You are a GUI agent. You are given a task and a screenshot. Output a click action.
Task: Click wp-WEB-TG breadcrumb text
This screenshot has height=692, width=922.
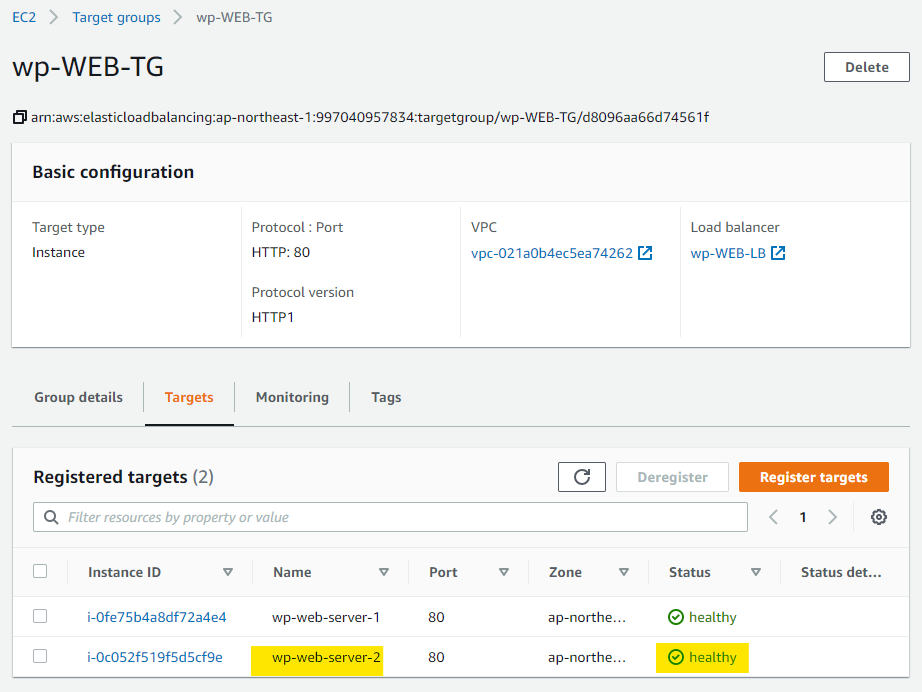tap(234, 18)
